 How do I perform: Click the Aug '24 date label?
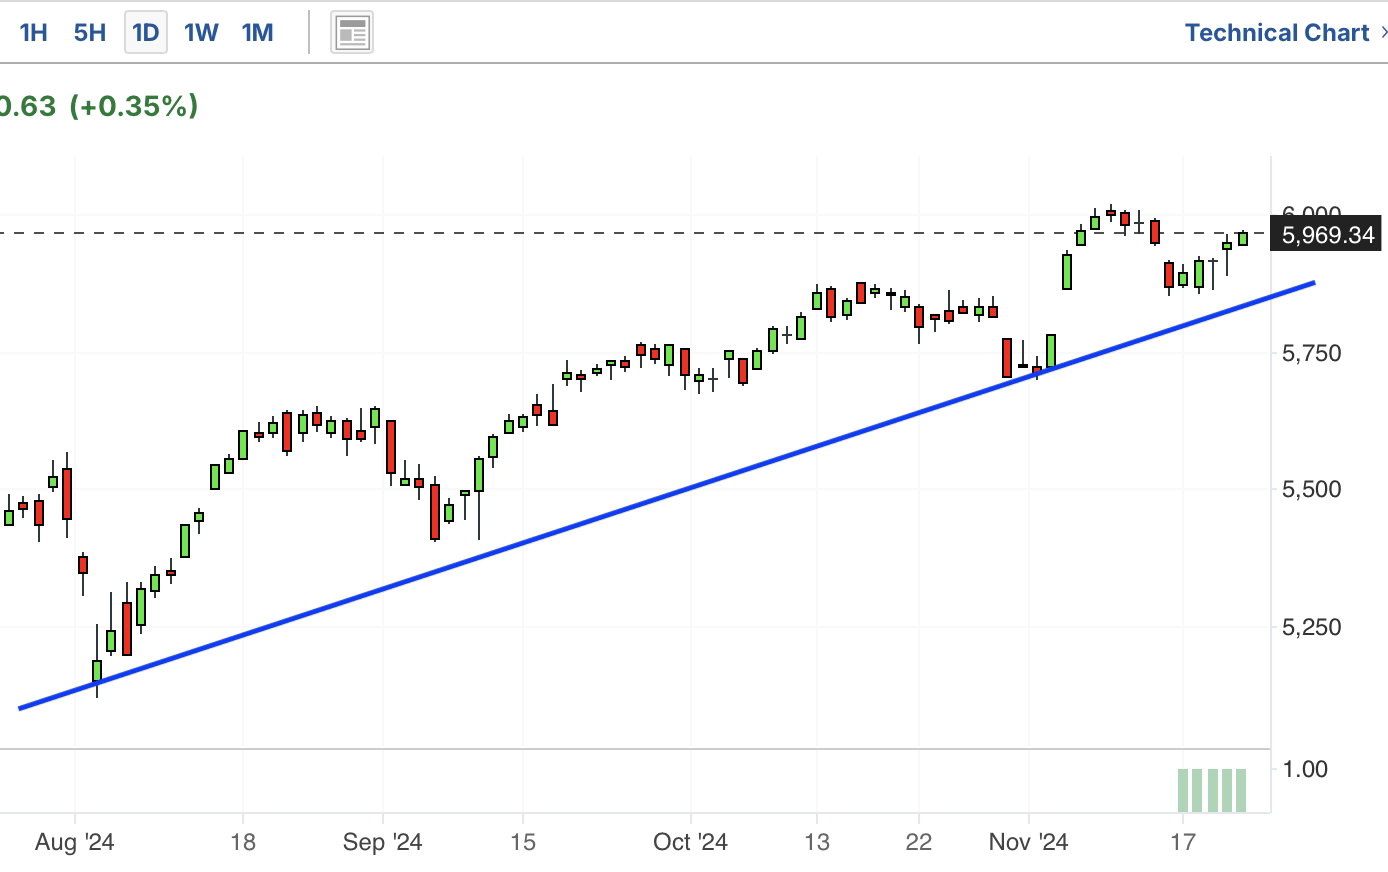75,842
